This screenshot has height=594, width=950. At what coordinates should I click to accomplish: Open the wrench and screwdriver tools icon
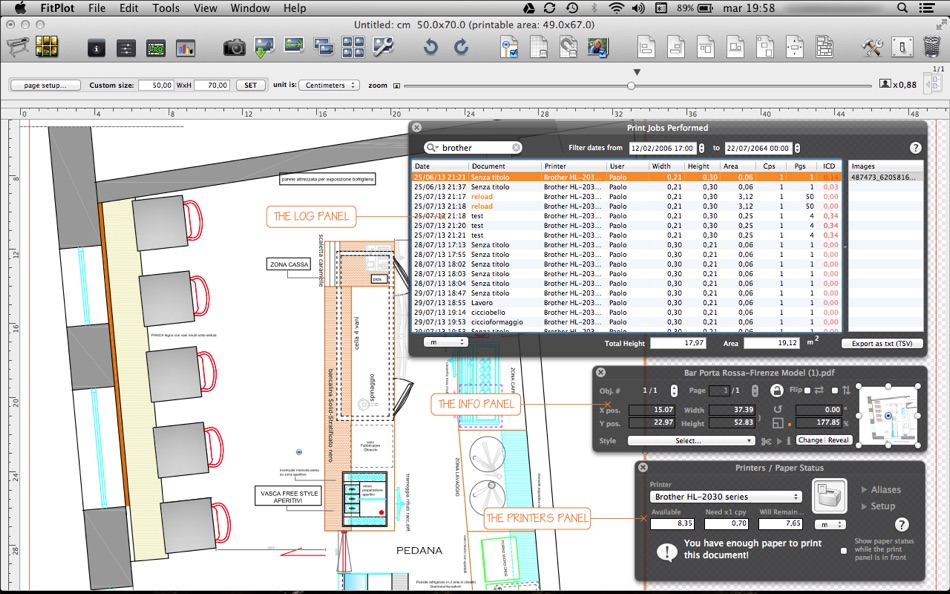click(871, 46)
